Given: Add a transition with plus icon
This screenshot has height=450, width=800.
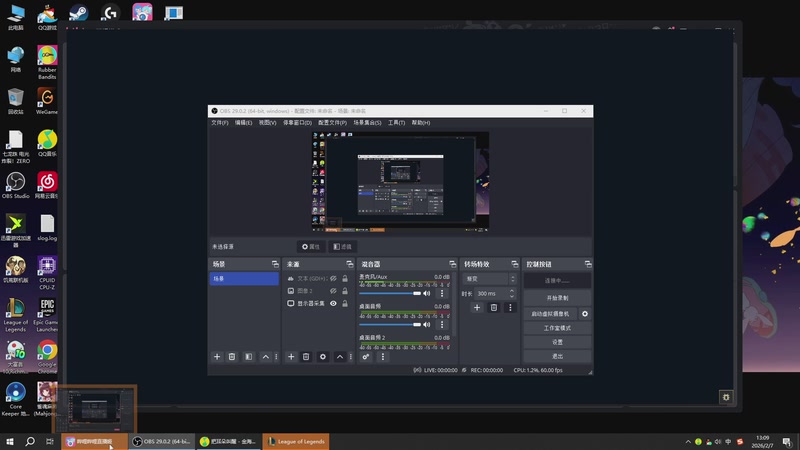Looking at the screenshot, I should point(477,308).
